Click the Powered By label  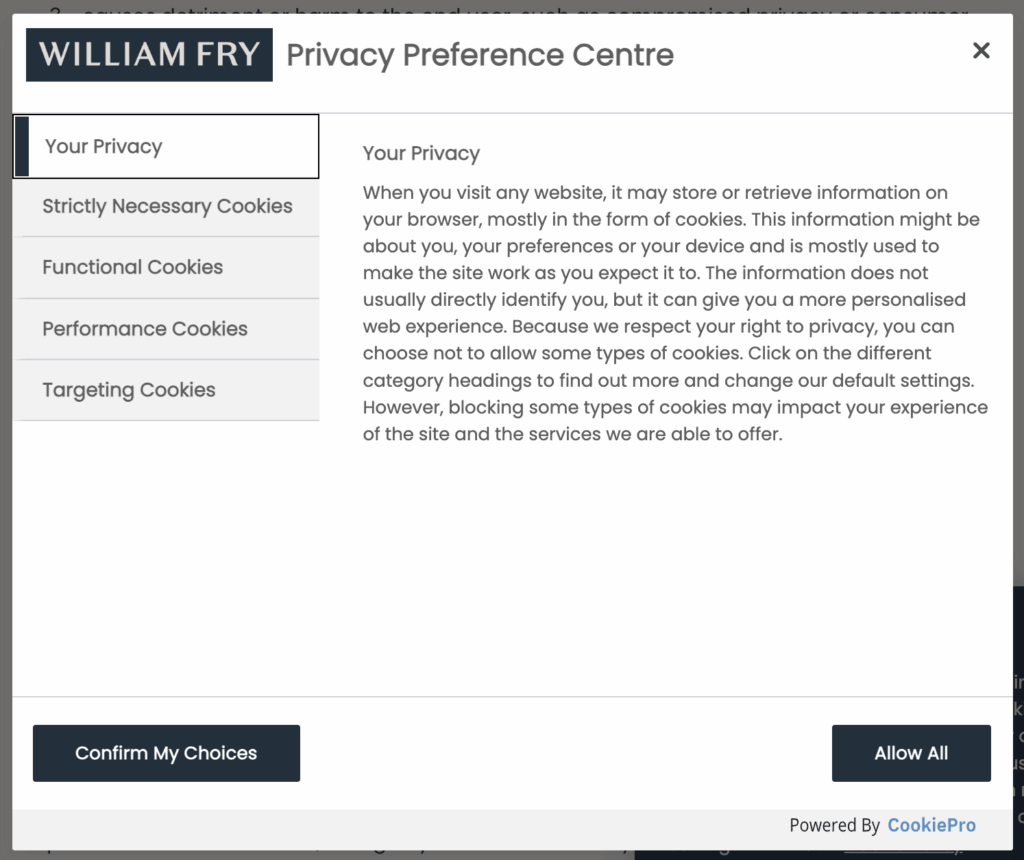[x=836, y=825]
